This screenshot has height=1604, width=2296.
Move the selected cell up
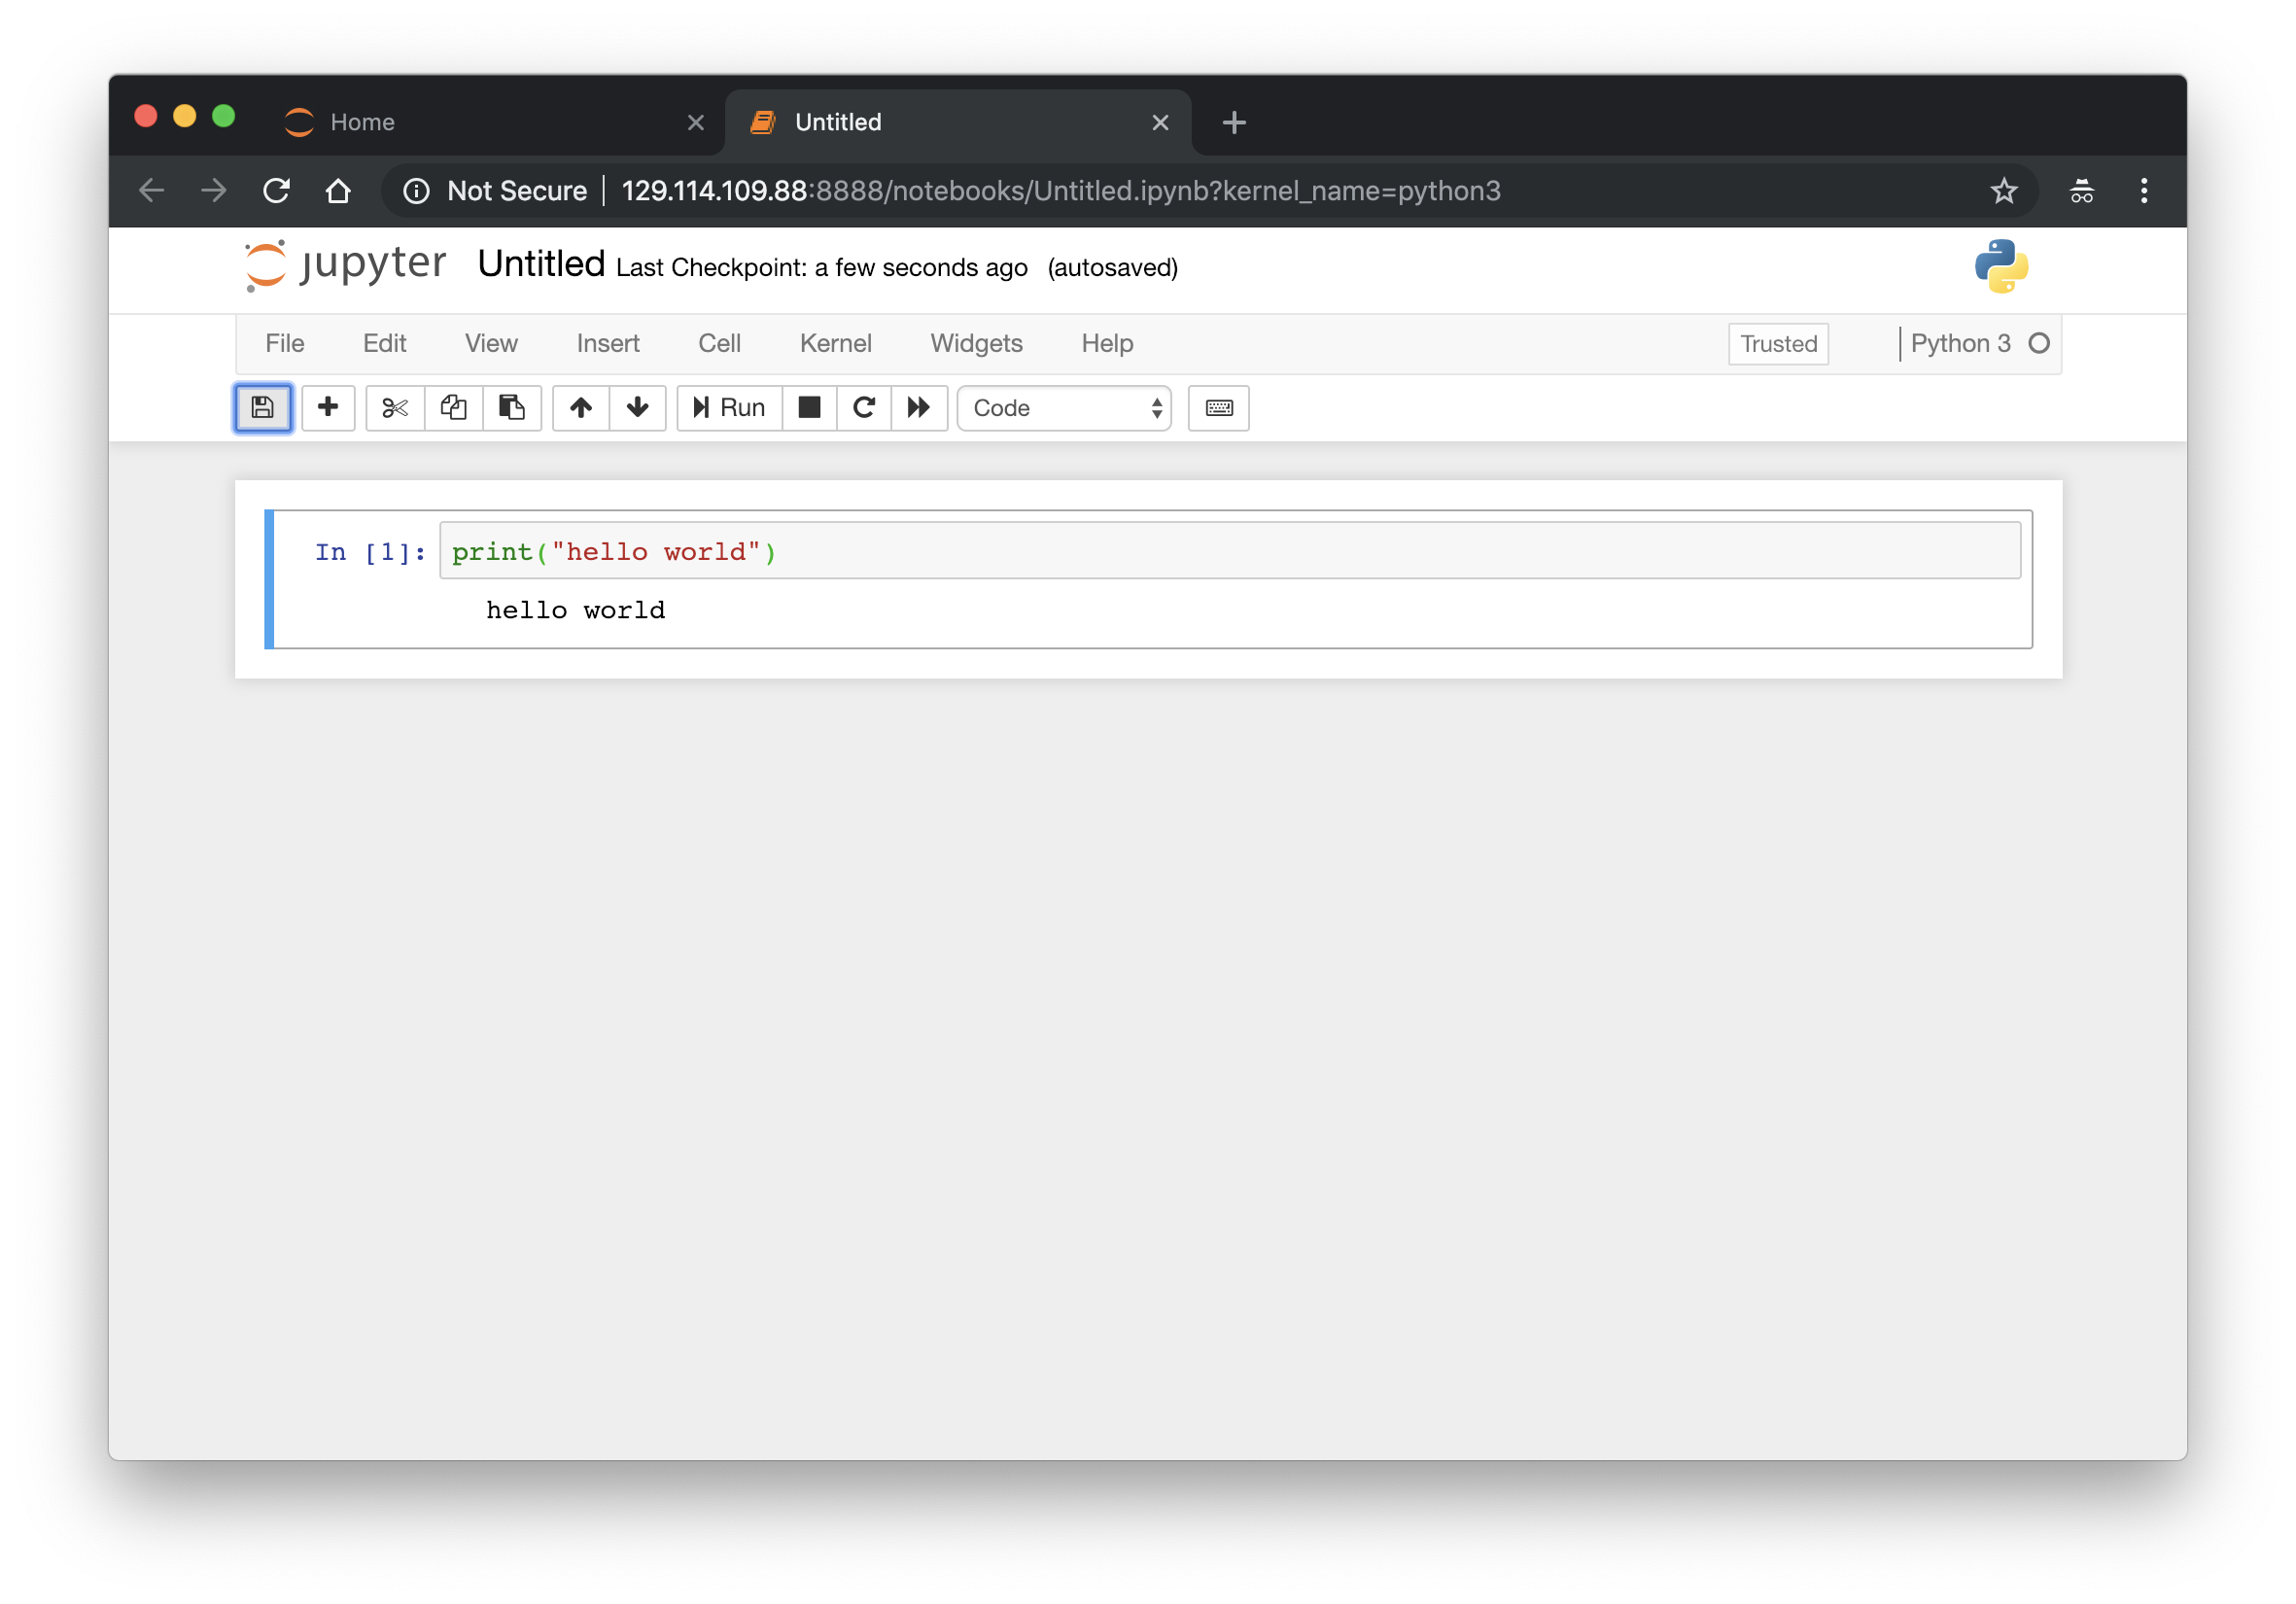[x=580, y=408]
